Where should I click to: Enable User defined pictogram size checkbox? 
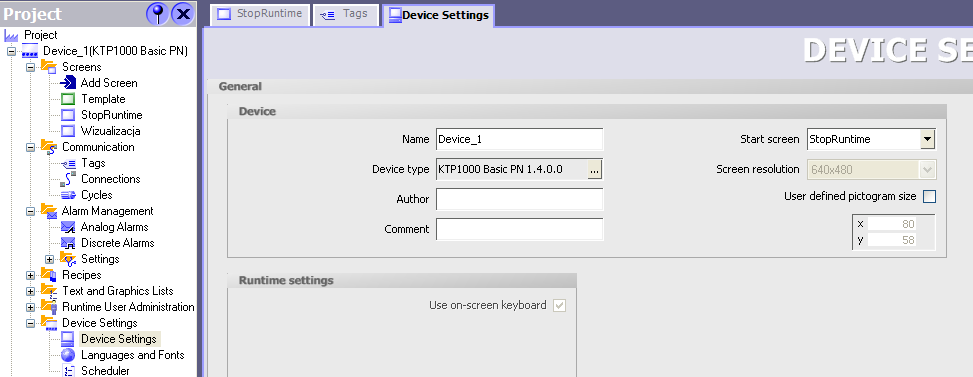930,197
